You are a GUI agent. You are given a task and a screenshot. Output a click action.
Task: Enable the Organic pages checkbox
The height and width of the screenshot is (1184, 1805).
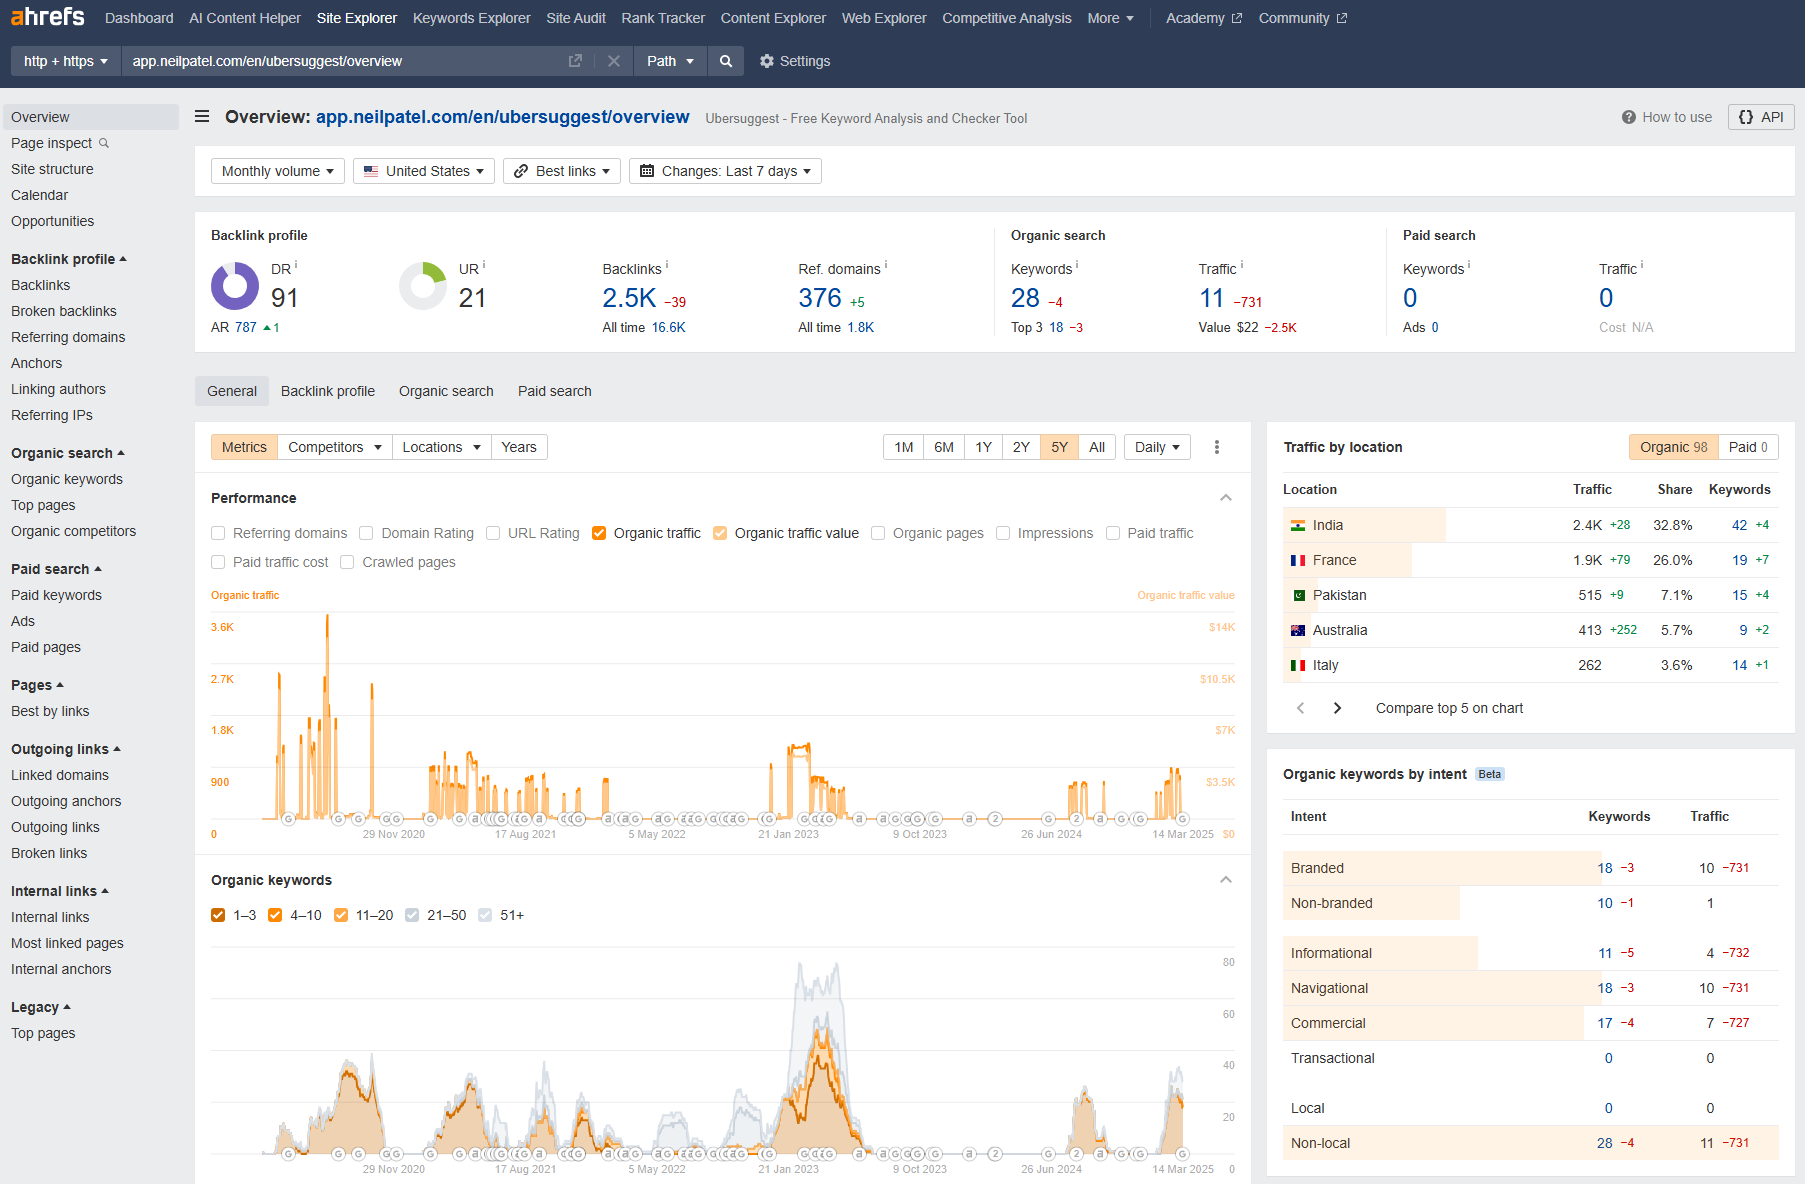tap(878, 533)
